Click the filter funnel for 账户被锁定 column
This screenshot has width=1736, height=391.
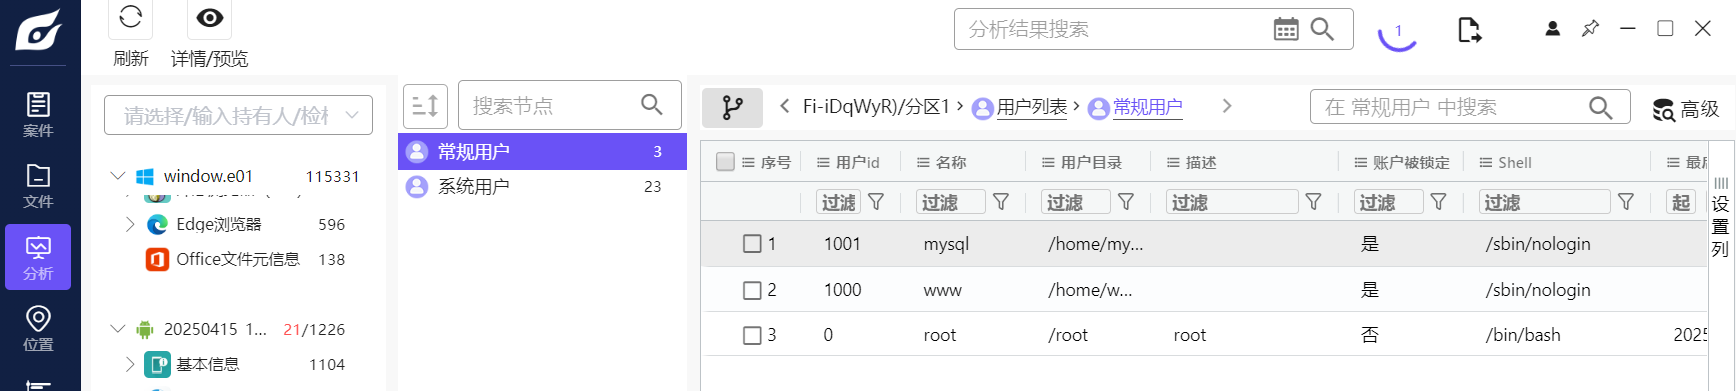[1439, 202]
